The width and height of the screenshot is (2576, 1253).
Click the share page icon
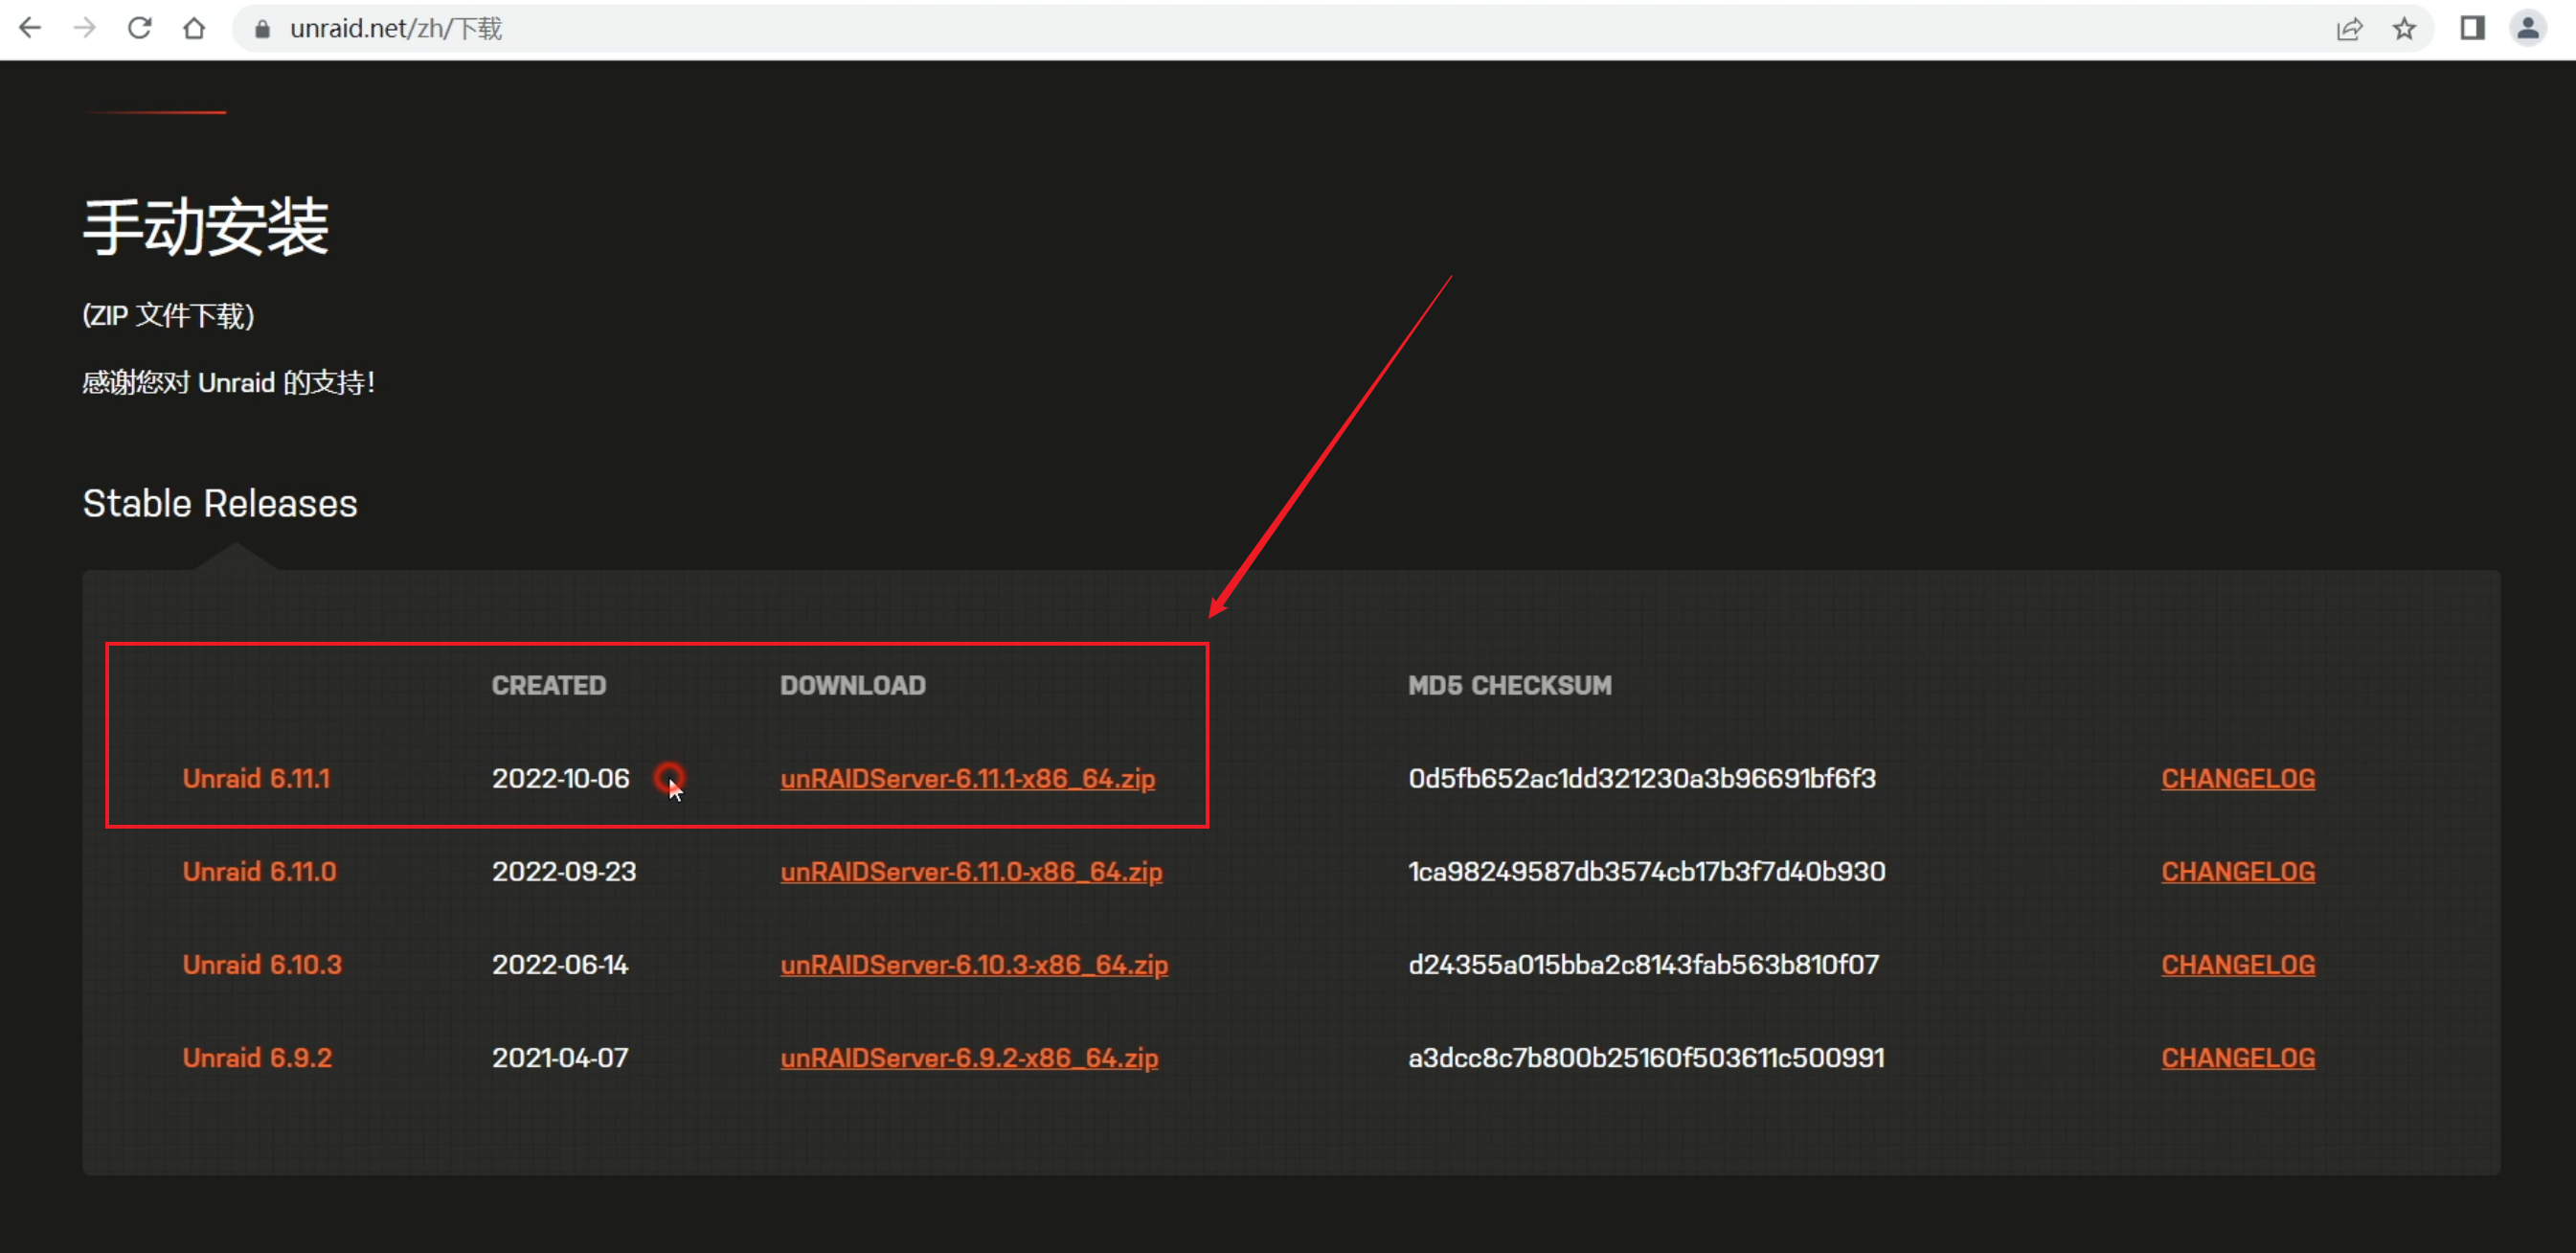click(x=2349, y=29)
